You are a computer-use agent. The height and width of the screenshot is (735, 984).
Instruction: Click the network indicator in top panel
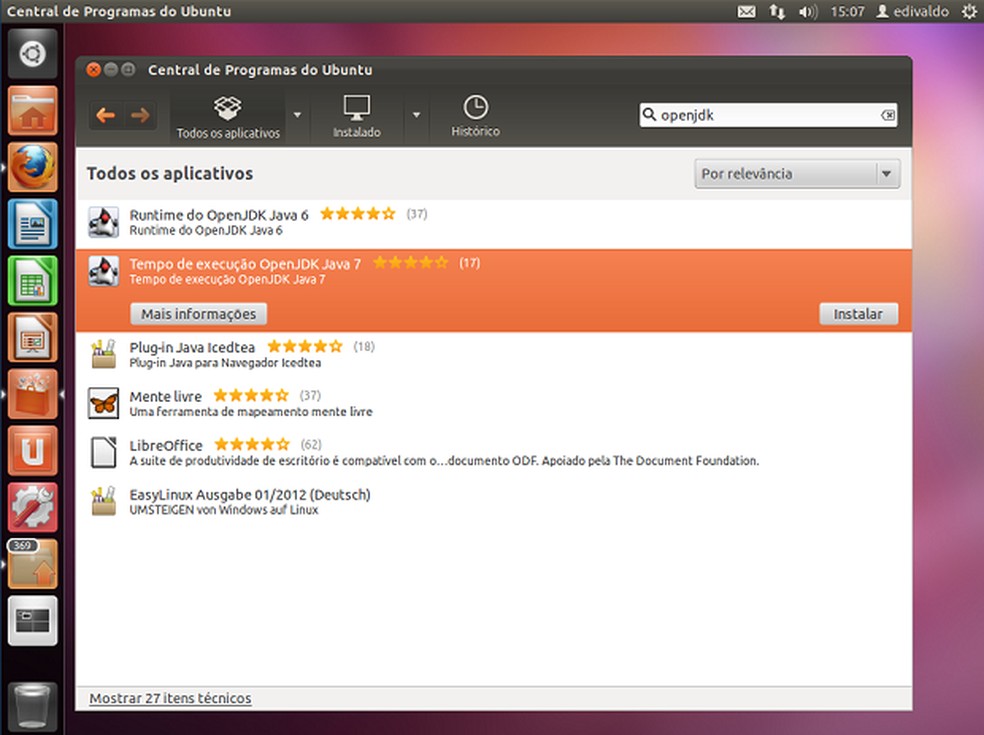click(777, 11)
